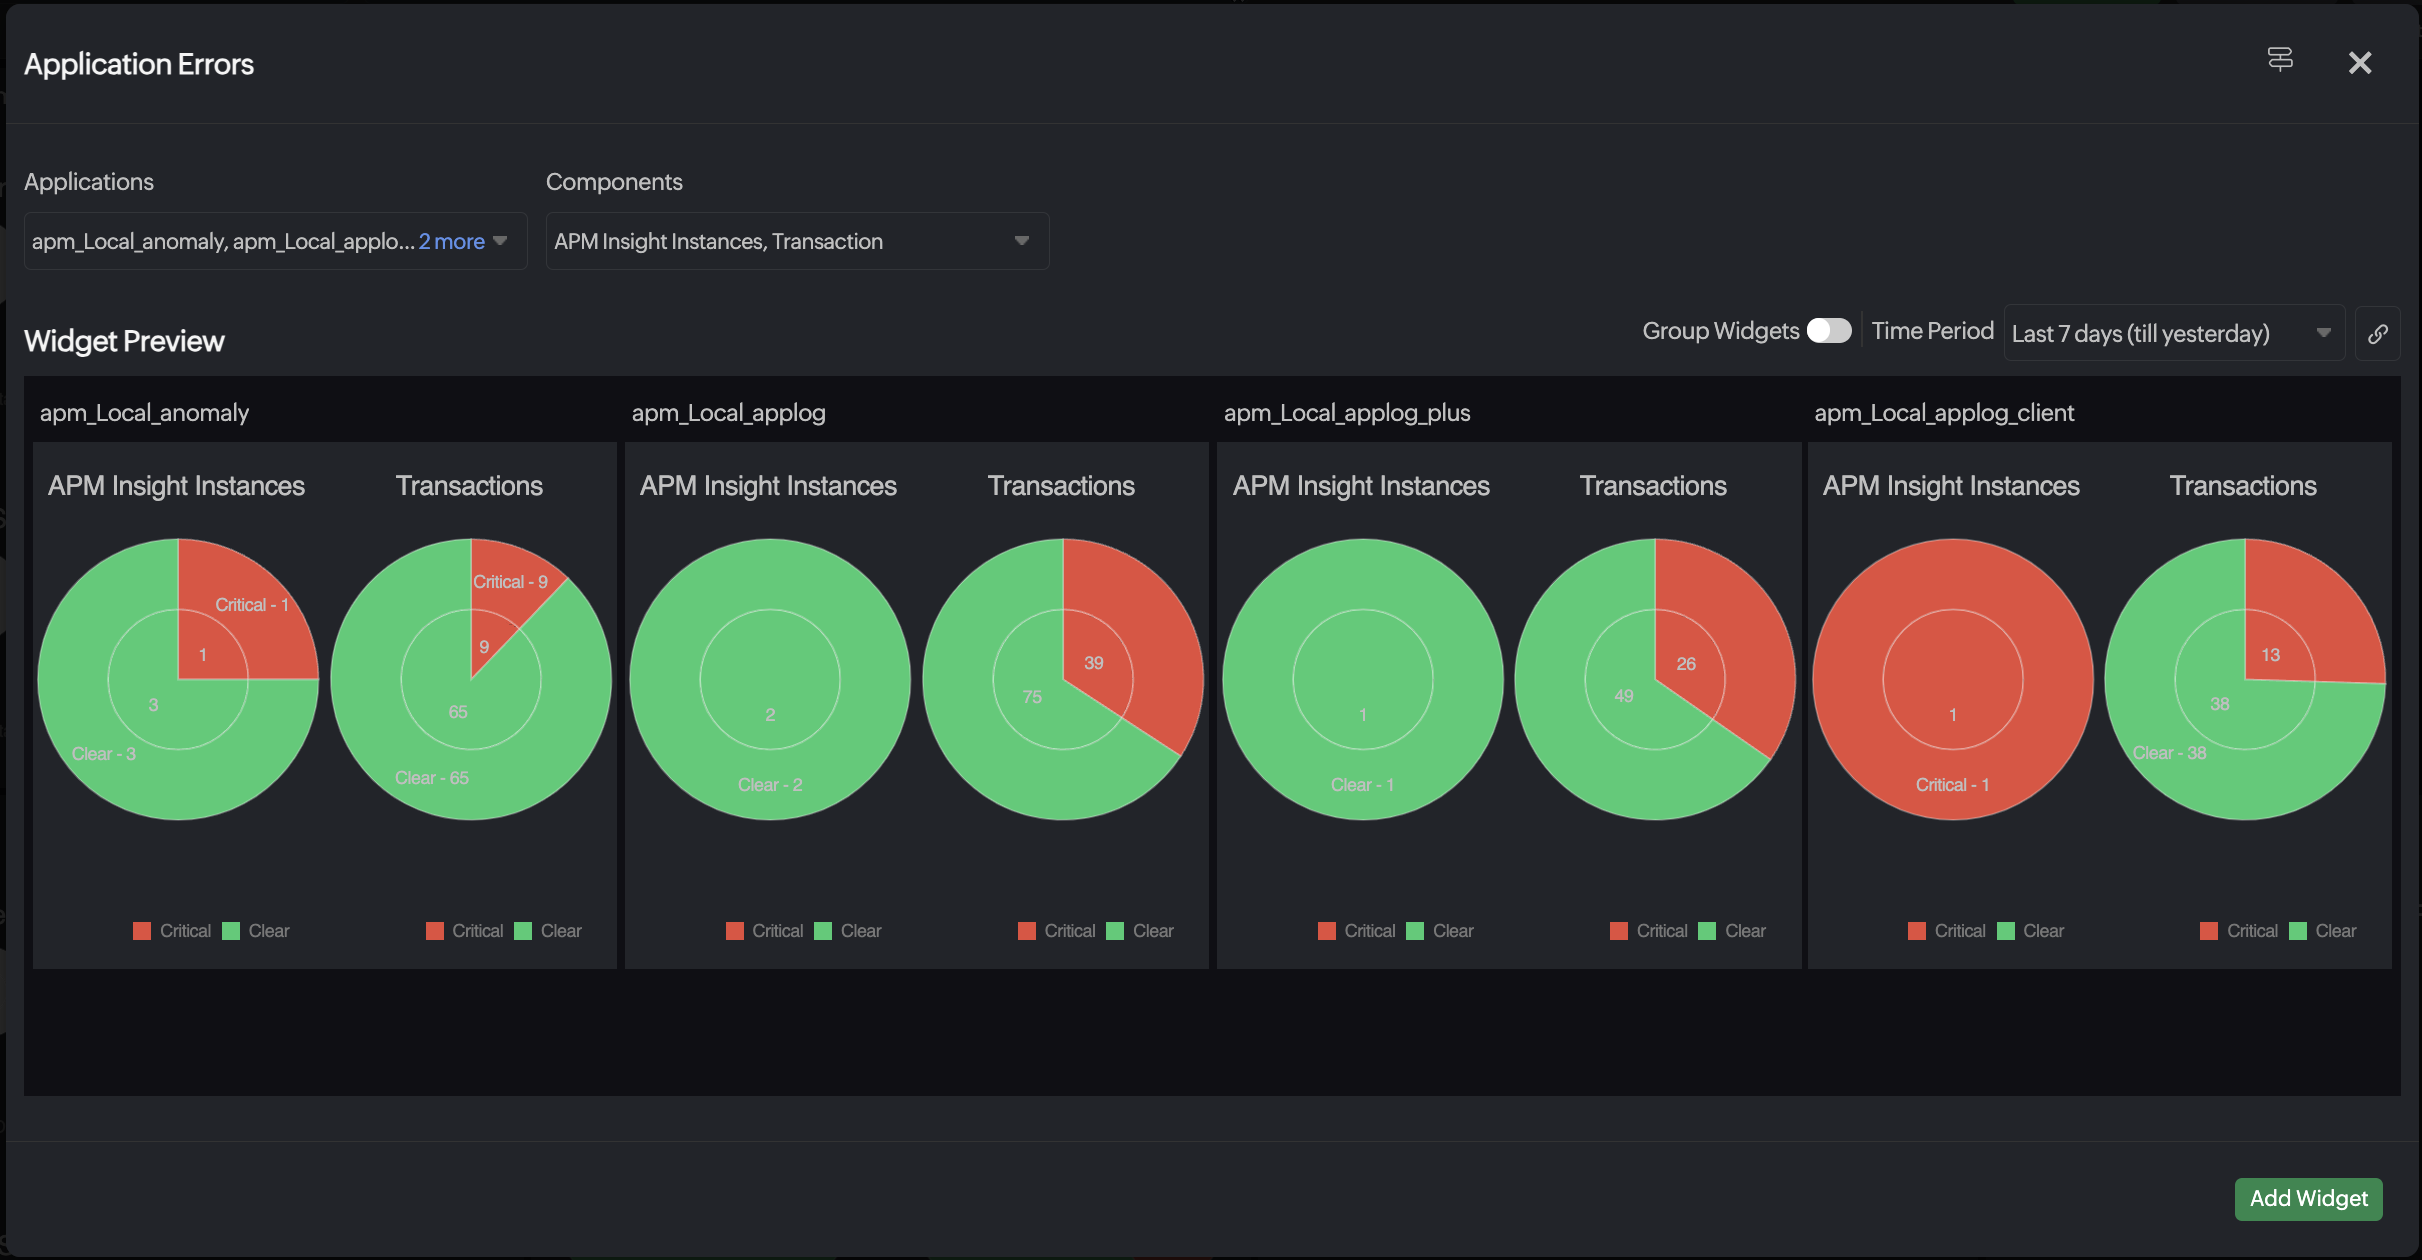This screenshot has width=2422, height=1260.
Task: Click the permalink chain icon
Action: (x=2378, y=334)
